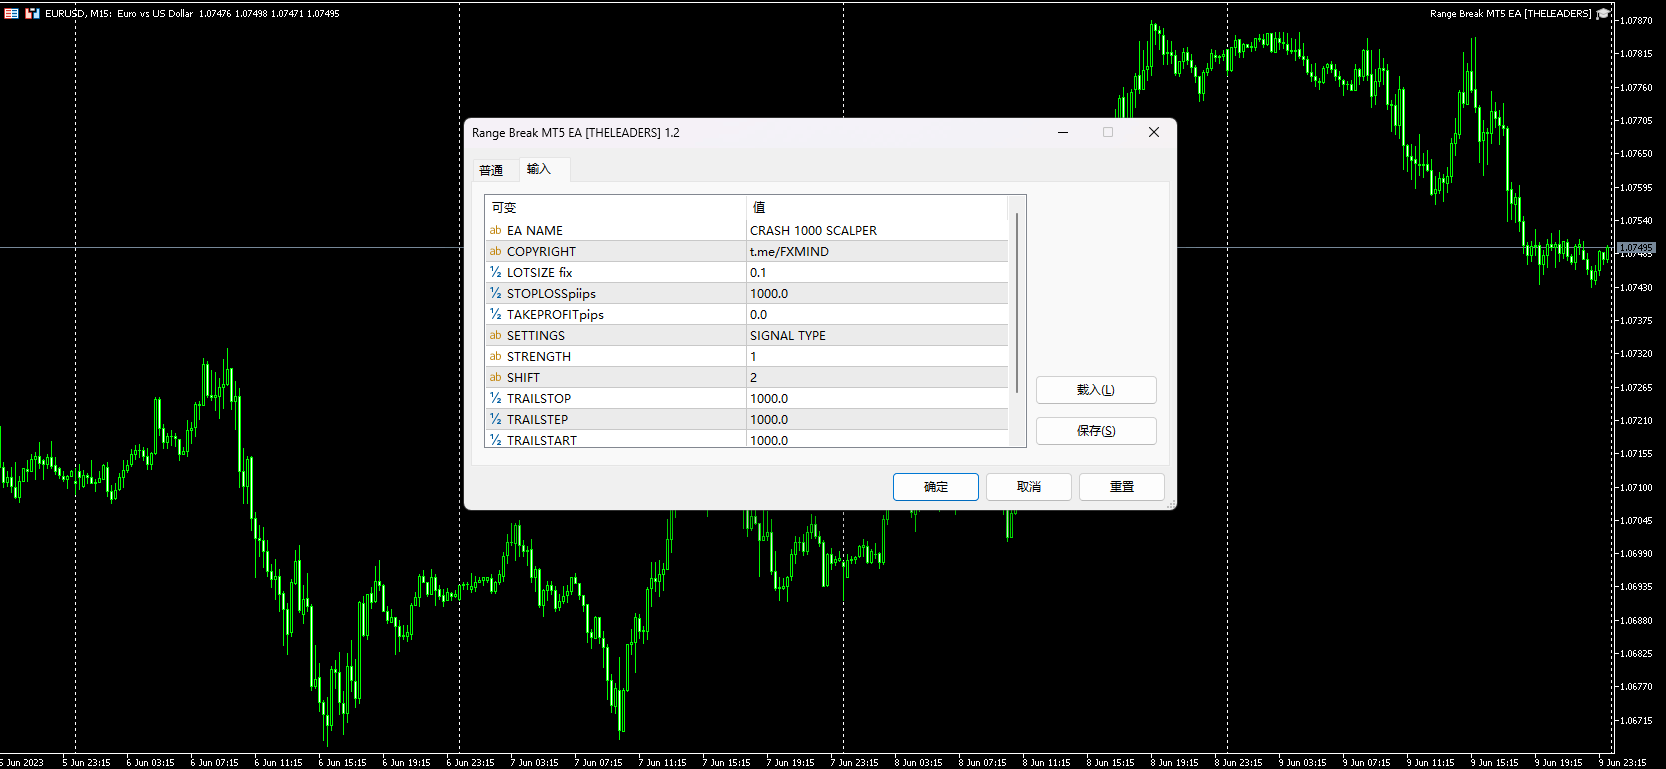The image size is (1666, 769).
Task: Click the TAKEPROFITpips numeric type icon
Action: [x=495, y=315]
